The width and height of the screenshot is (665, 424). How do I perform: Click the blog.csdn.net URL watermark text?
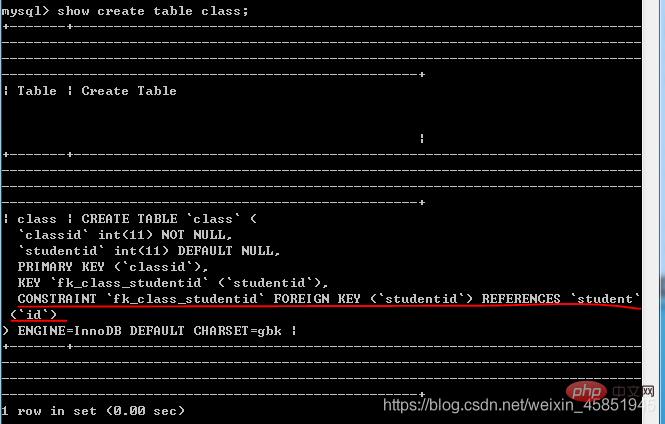tap(519, 405)
